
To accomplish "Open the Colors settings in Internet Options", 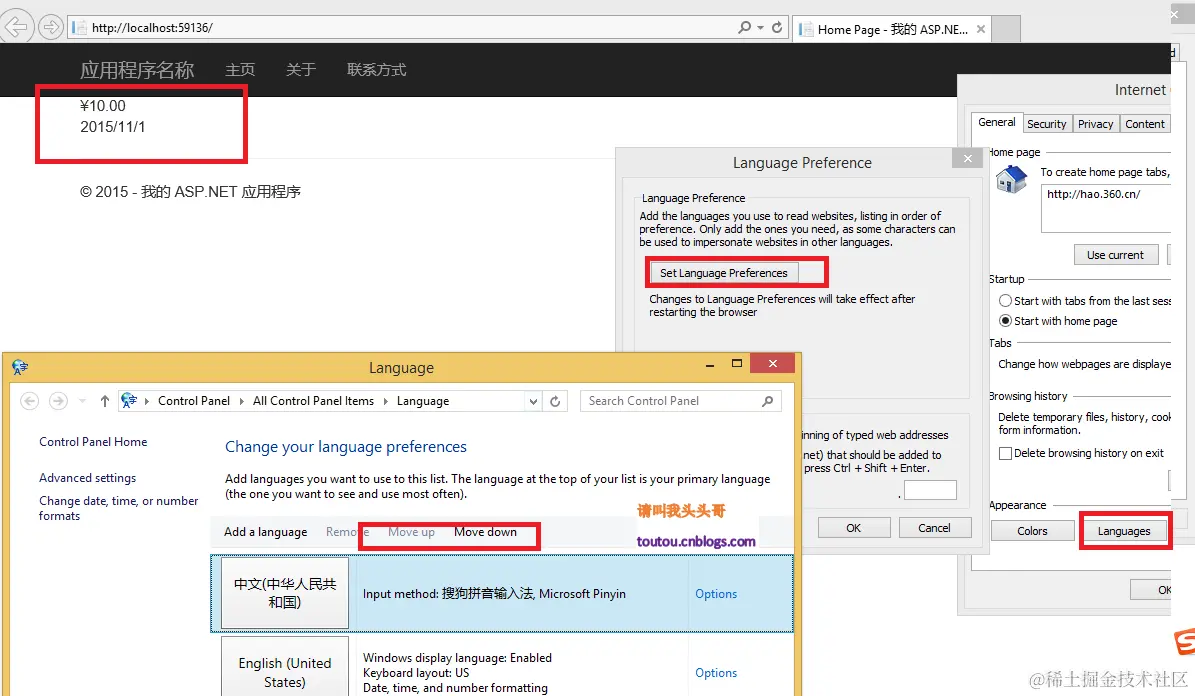I will [1032, 530].
